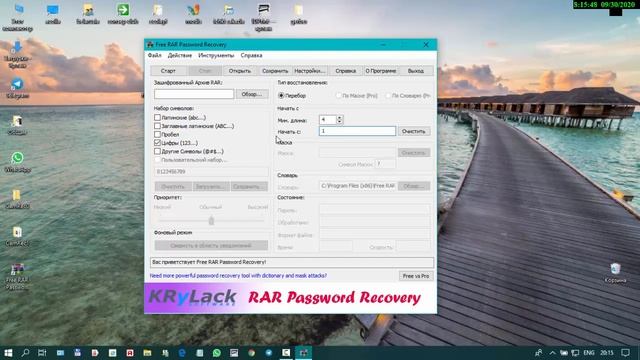Click the Мин. длина value field
This screenshot has width=640, height=360.
[x=327, y=120]
